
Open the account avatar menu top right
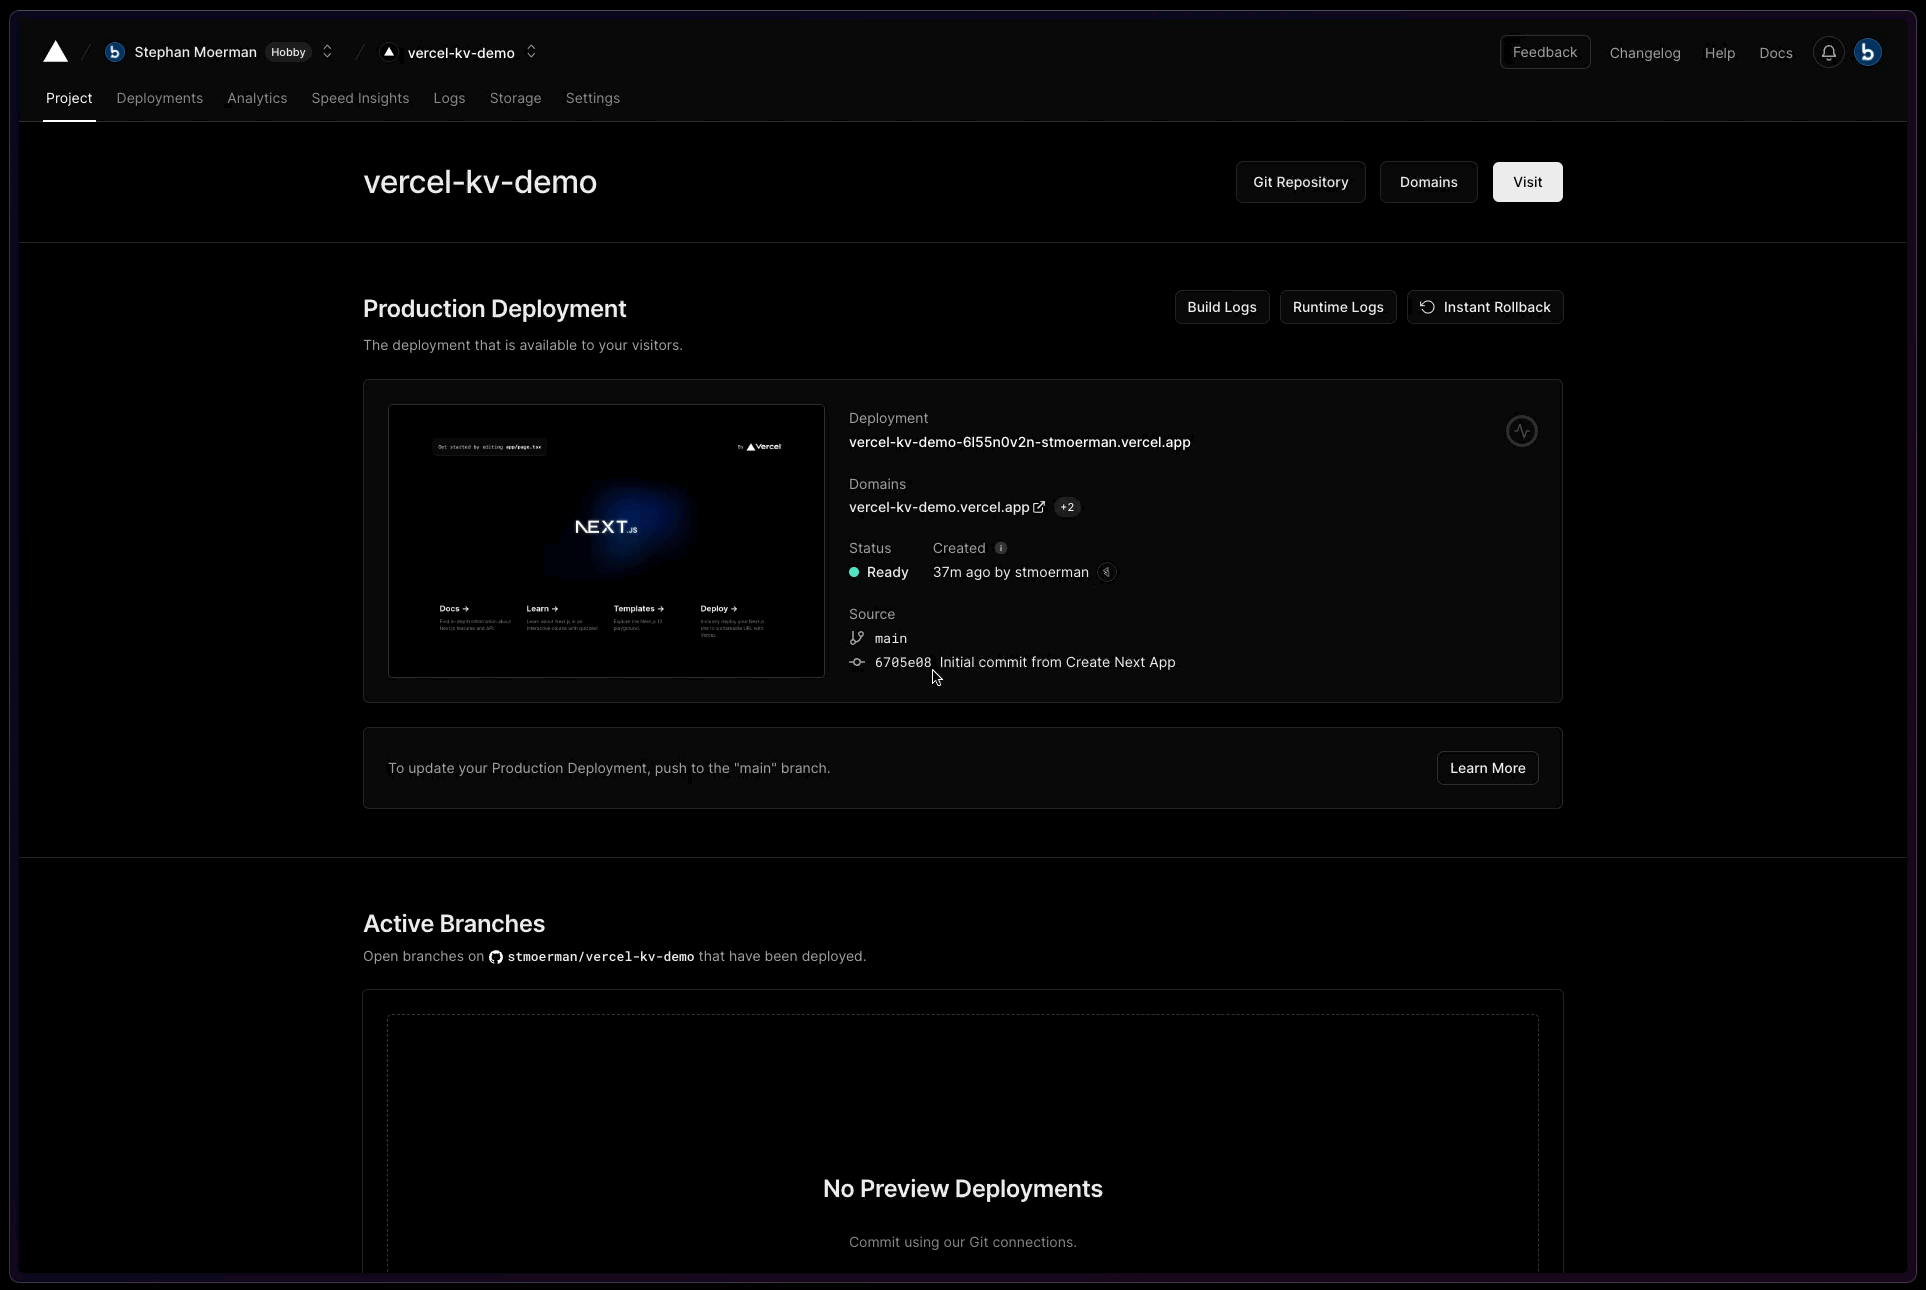1868,52
